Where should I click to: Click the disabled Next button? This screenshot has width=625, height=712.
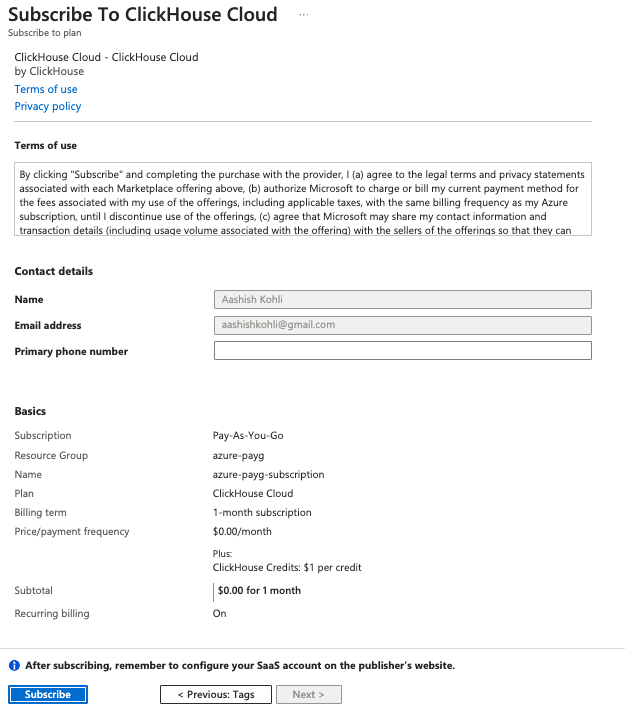click(x=309, y=694)
